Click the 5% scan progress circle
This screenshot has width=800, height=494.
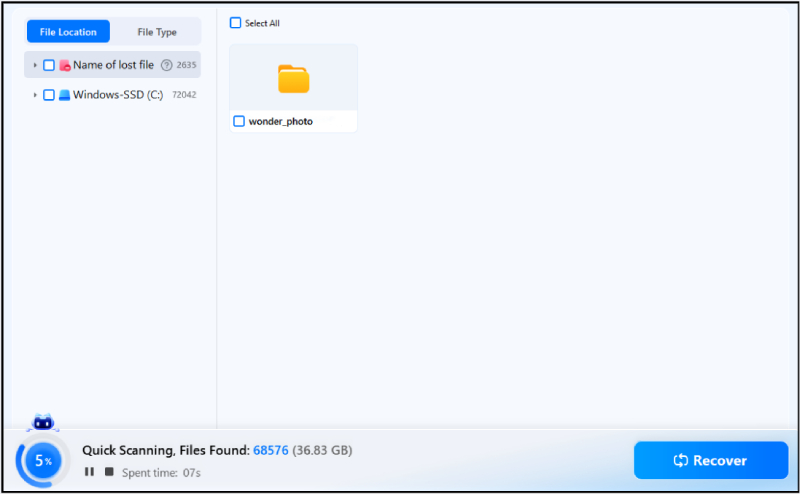(x=43, y=461)
